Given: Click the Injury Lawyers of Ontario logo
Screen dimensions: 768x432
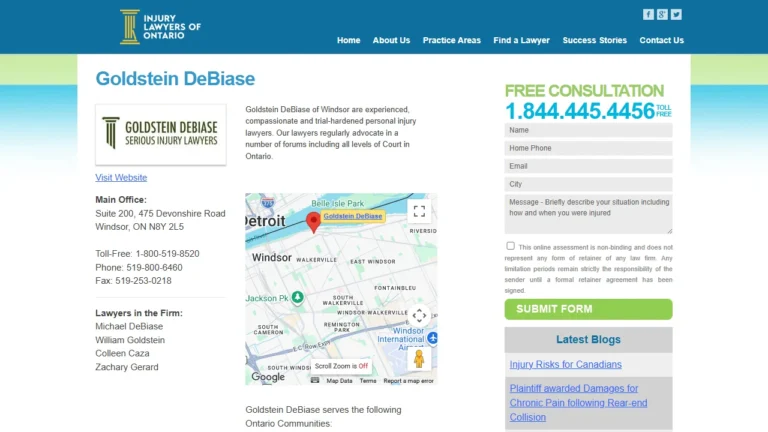Looking at the screenshot, I should coord(160,27).
